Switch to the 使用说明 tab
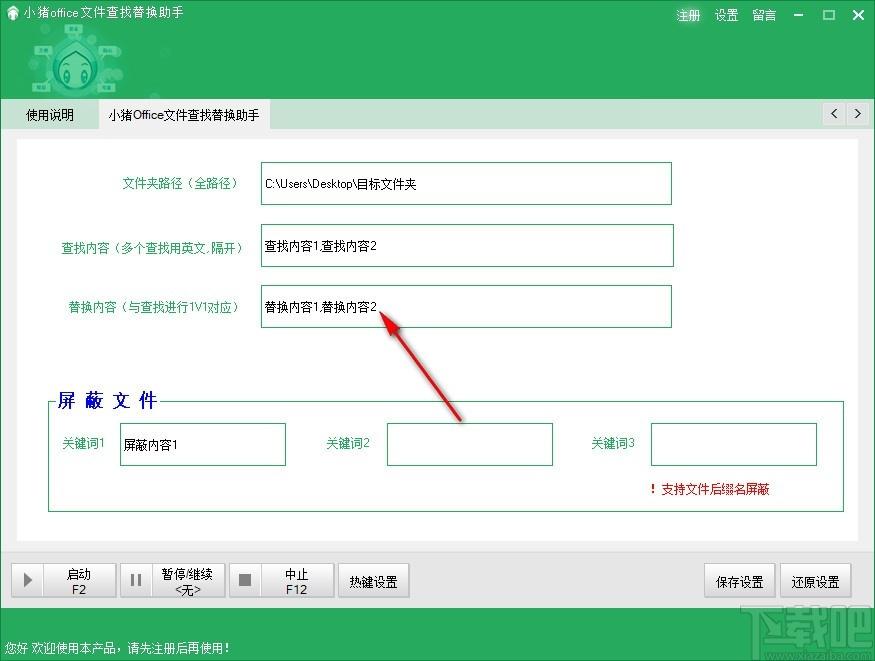 tap(50, 115)
